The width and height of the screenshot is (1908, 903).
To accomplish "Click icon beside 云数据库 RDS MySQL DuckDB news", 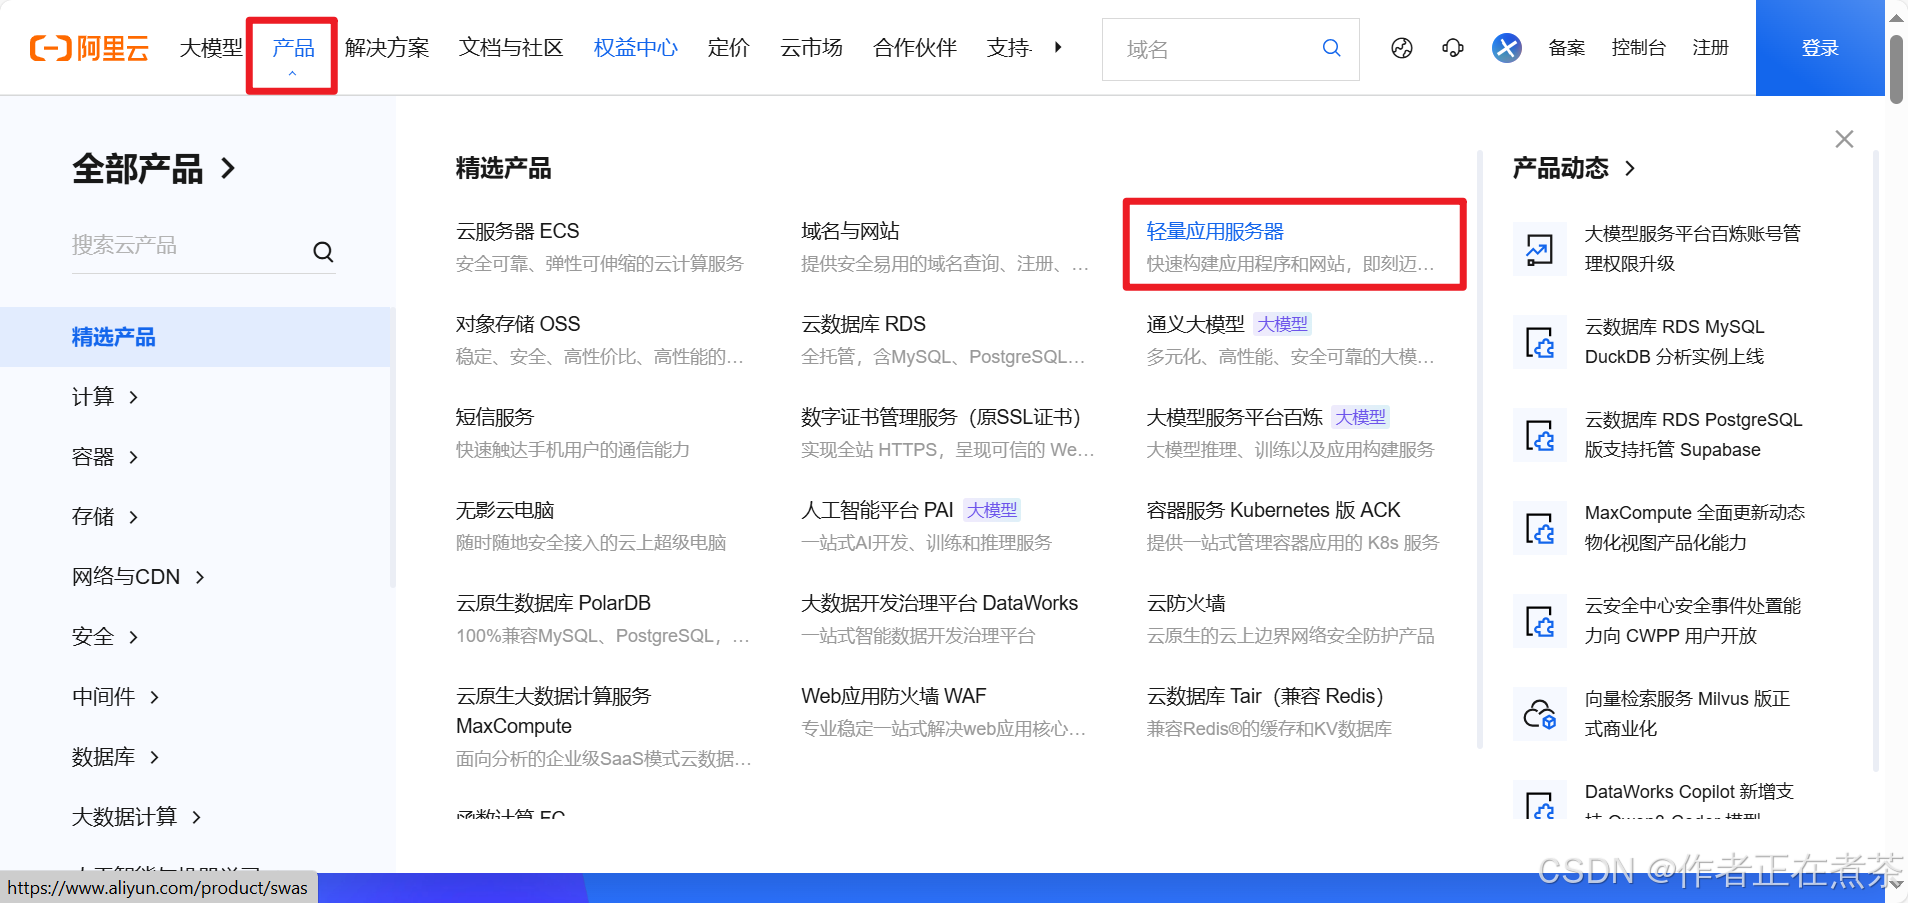I will point(1539,342).
